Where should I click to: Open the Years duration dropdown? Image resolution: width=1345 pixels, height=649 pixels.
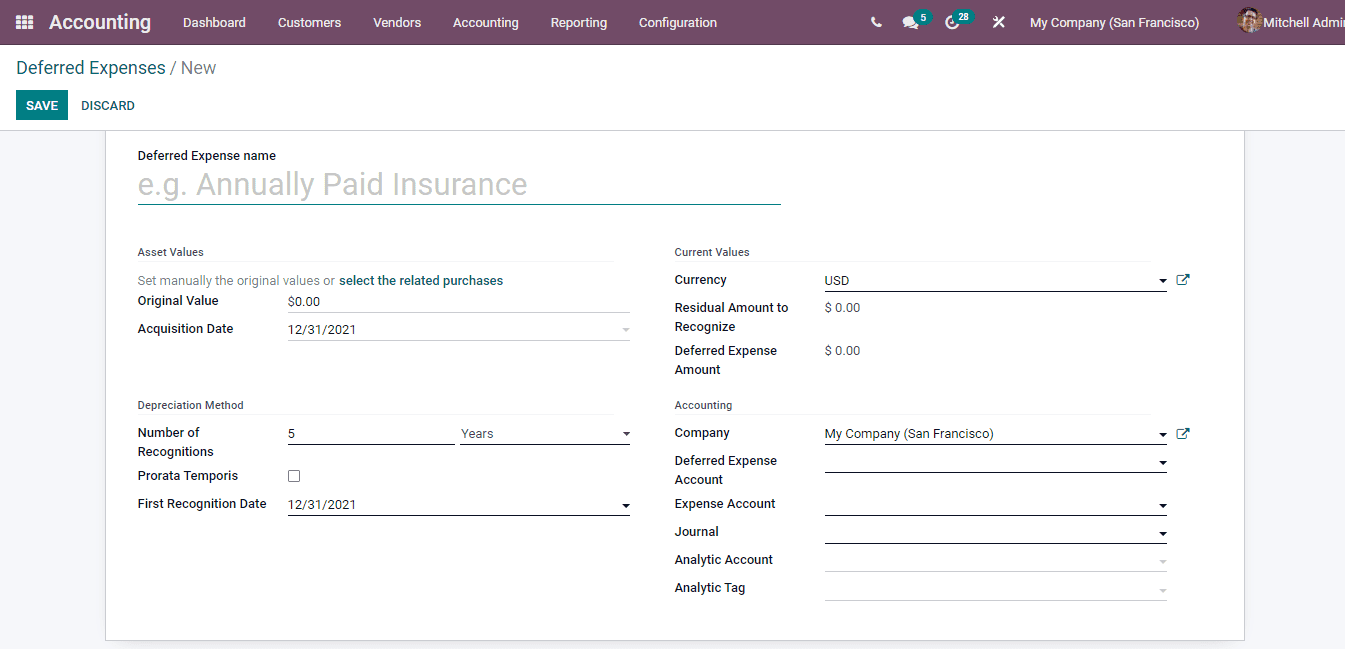[x=626, y=433]
